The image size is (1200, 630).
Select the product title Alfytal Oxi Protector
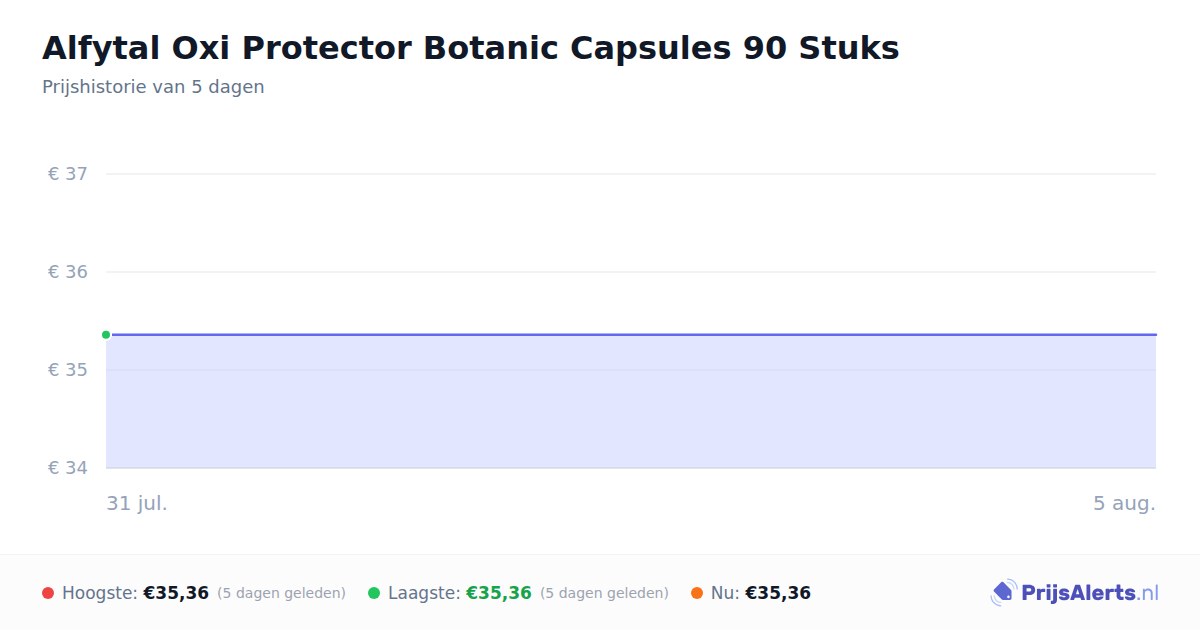471,48
